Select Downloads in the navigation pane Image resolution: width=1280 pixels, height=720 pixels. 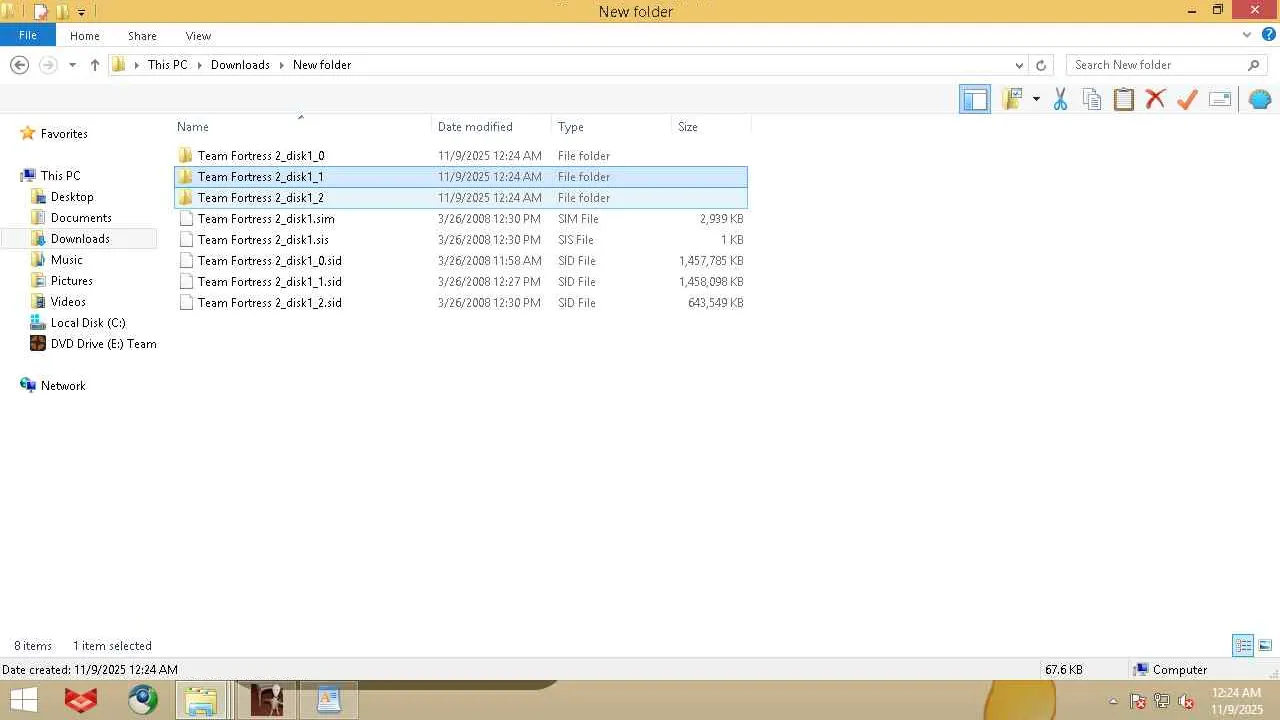[80, 239]
